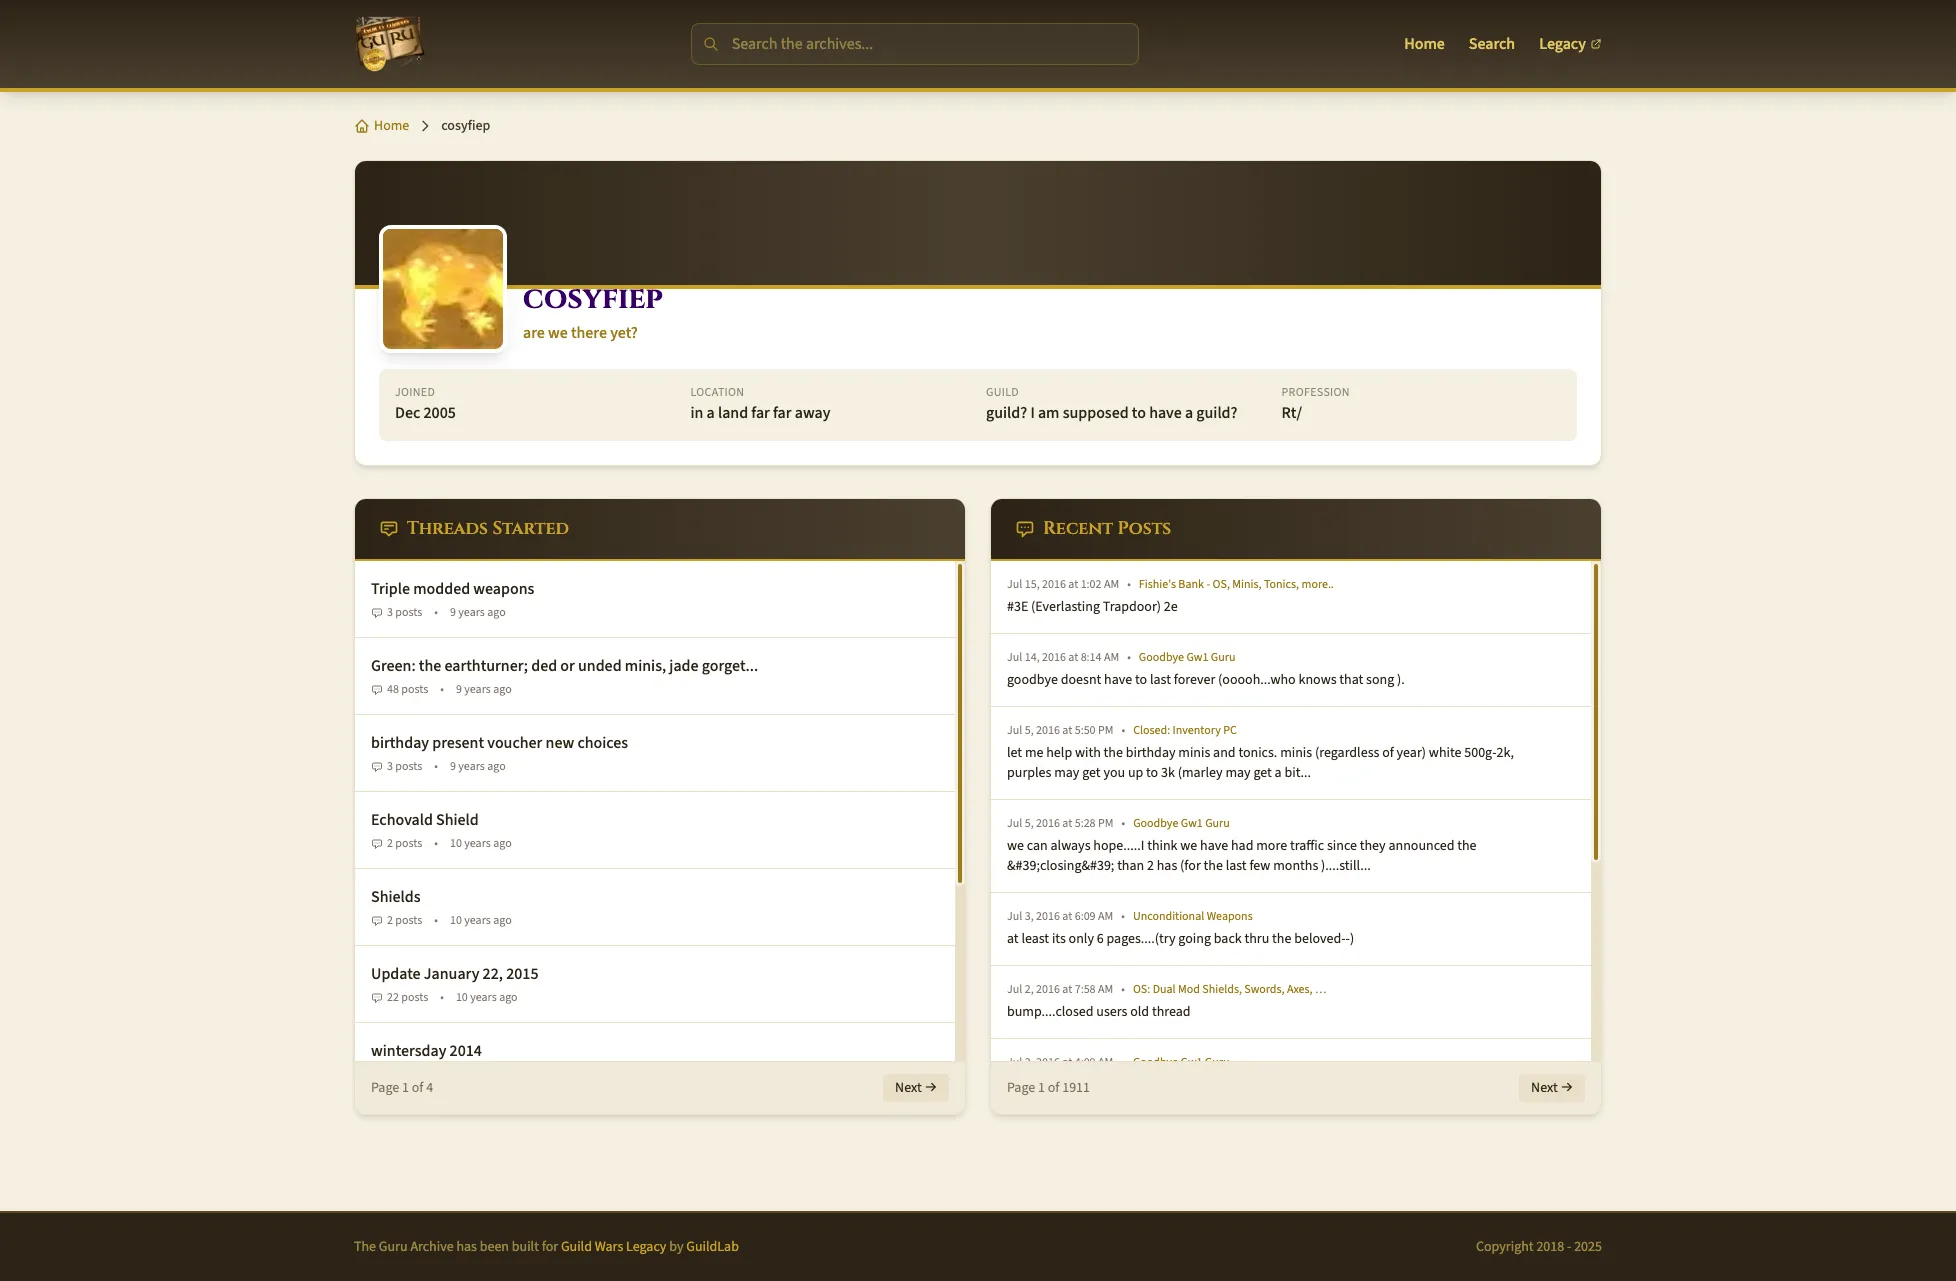Open the Goodbye Gw1 Guru thread link

(1186, 657)
